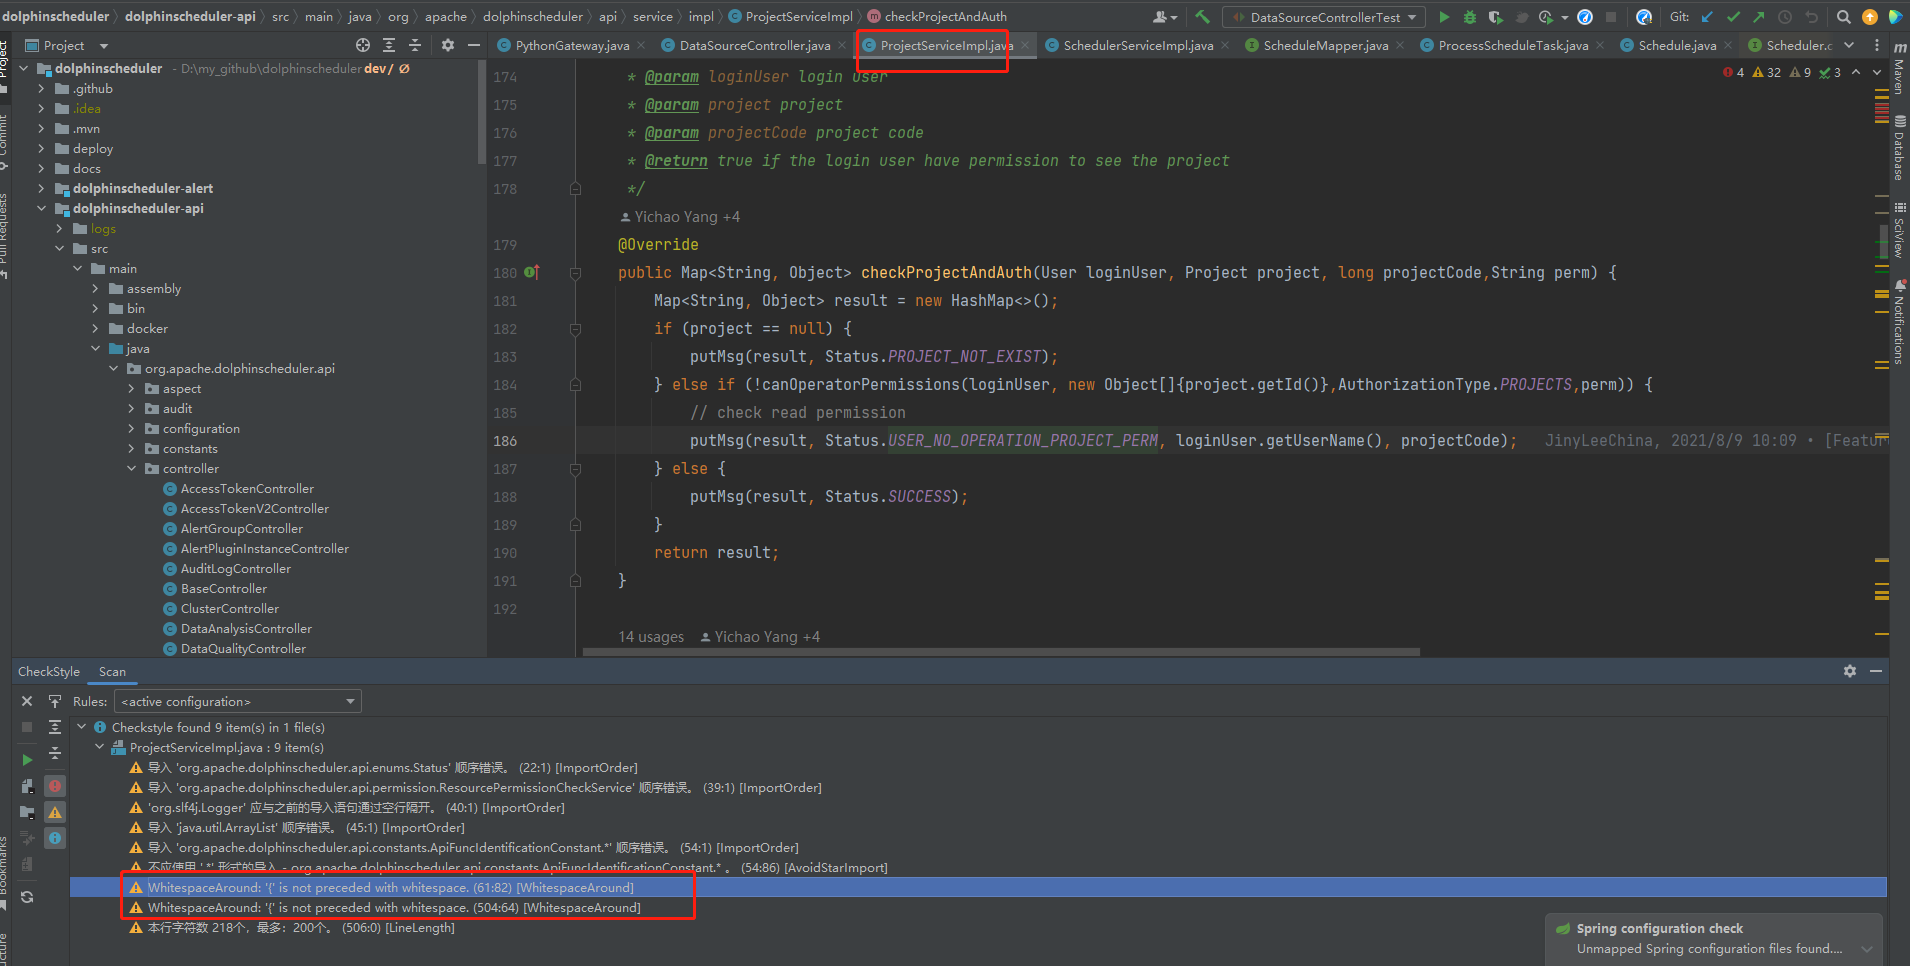
Task: Expand the dolphinscheduler-alert module folder
Action: point(41,188)
